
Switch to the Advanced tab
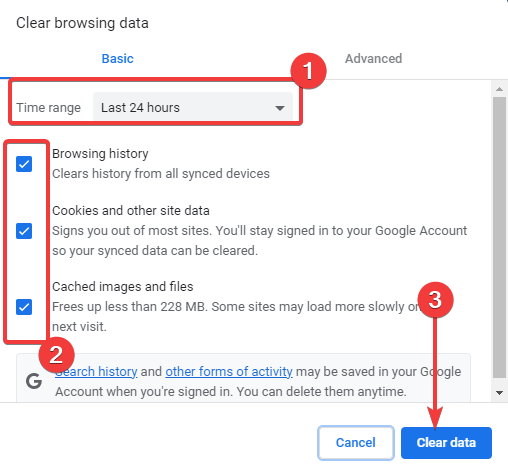[373, 59]
